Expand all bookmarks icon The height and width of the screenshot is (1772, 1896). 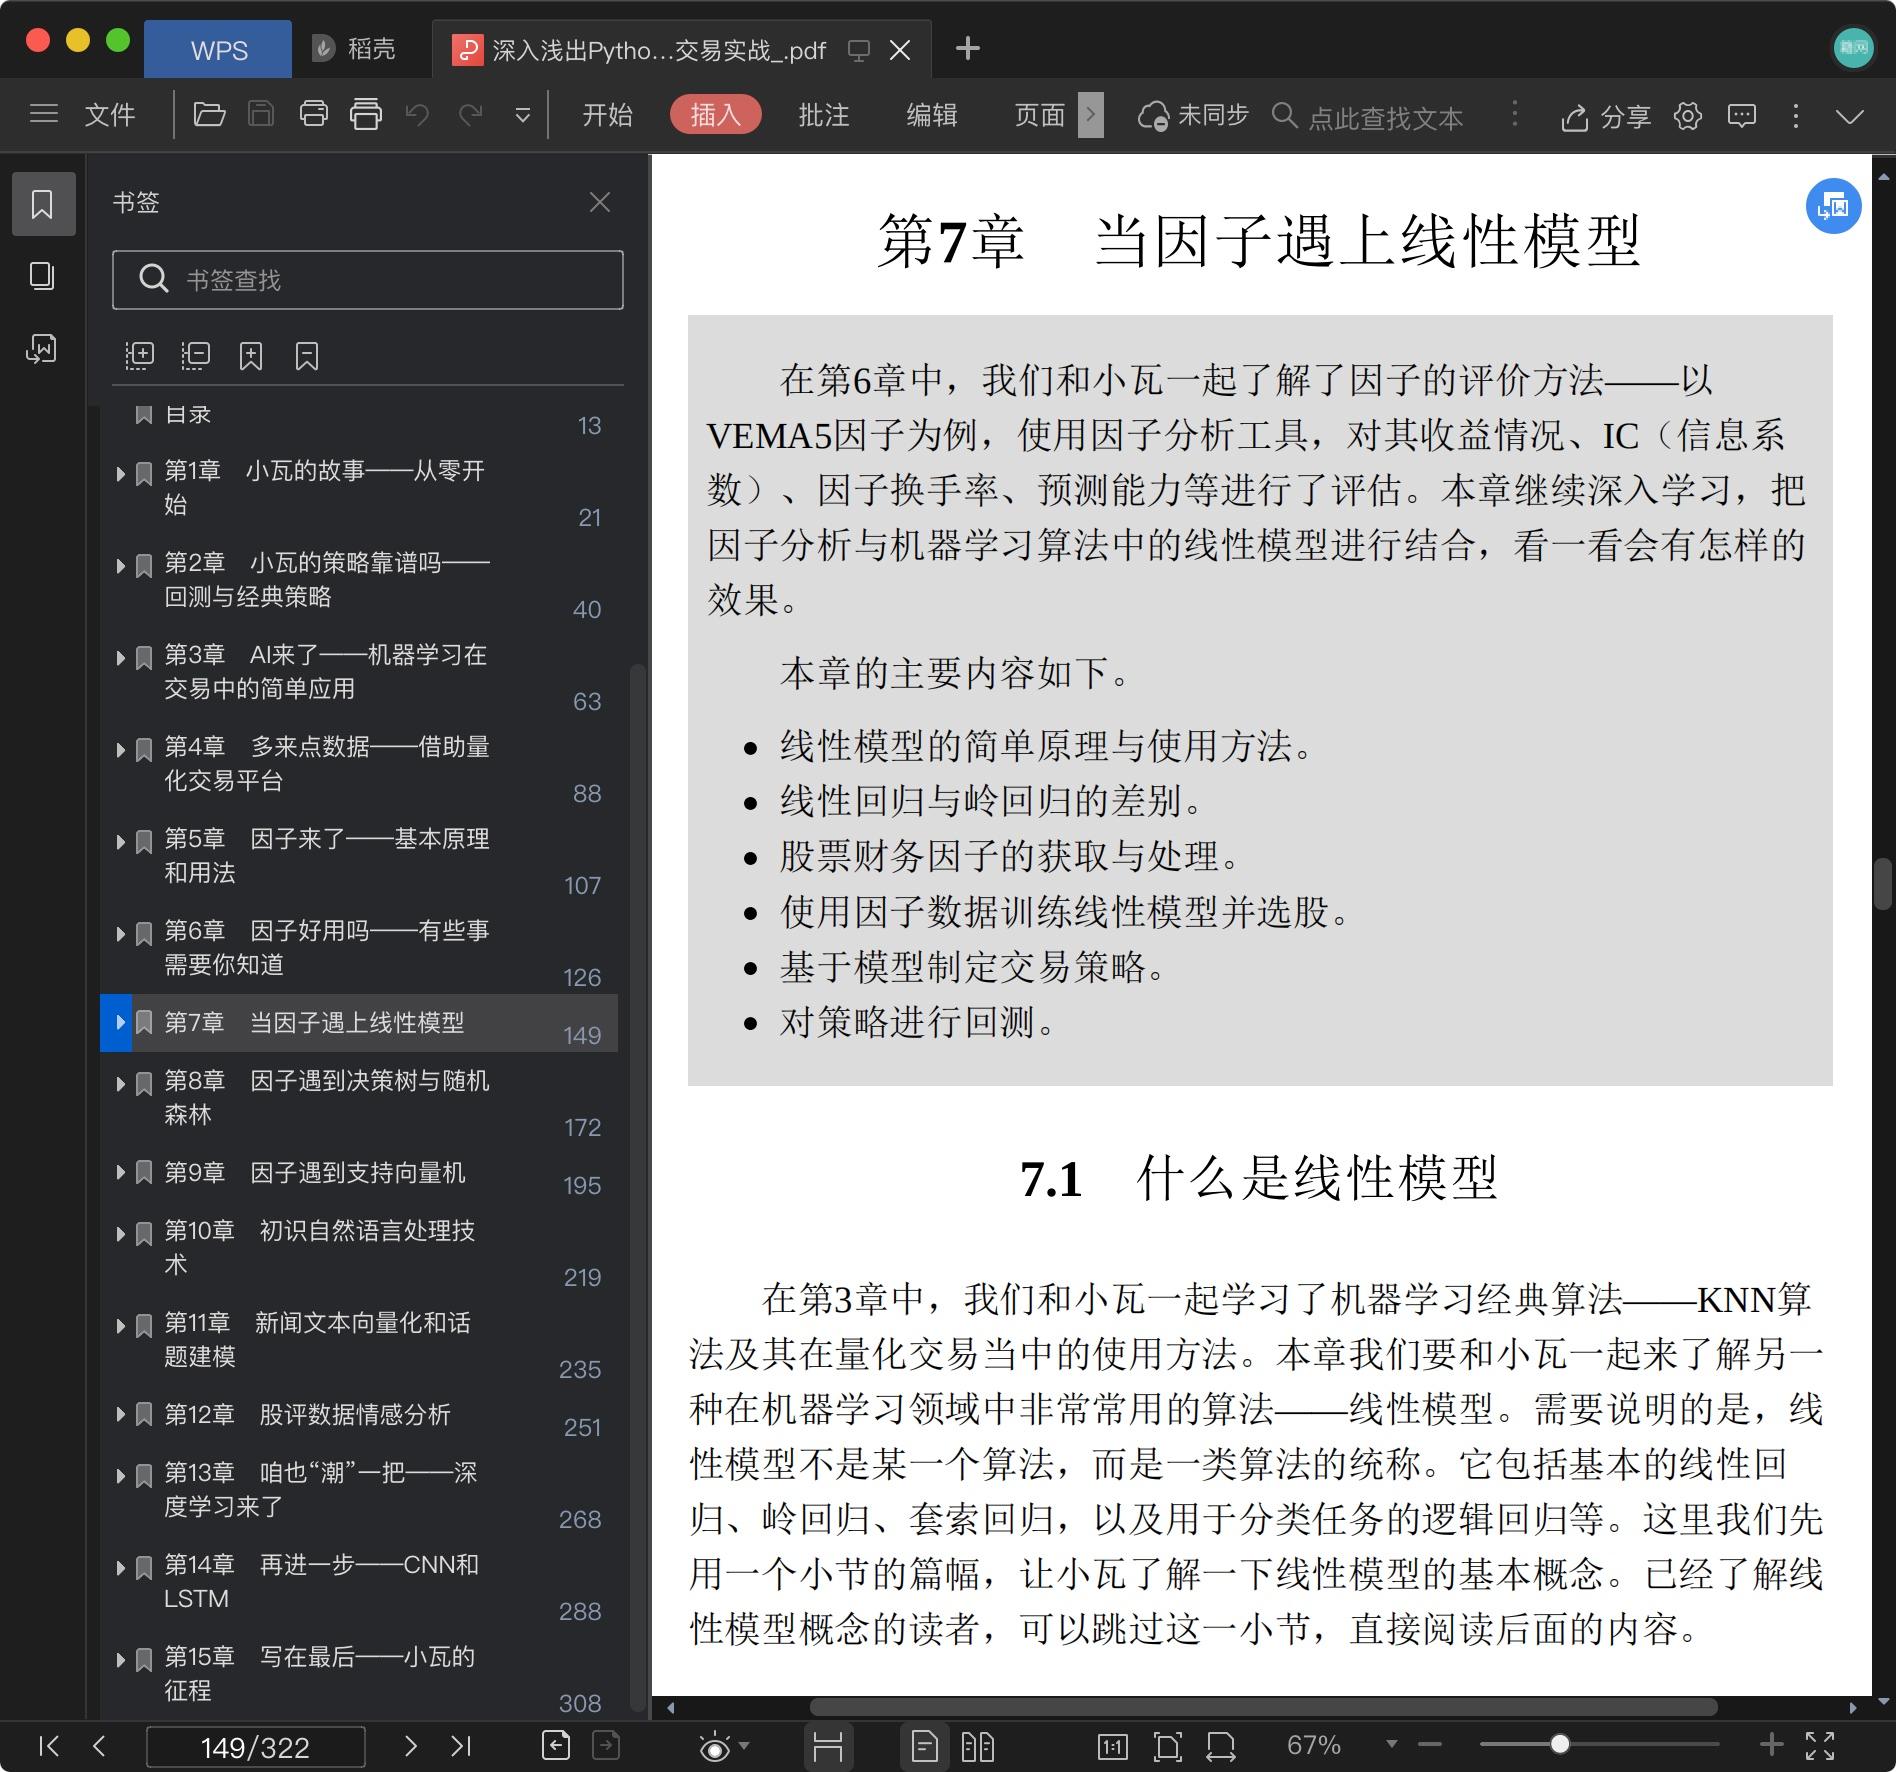(x=139, y=356)
